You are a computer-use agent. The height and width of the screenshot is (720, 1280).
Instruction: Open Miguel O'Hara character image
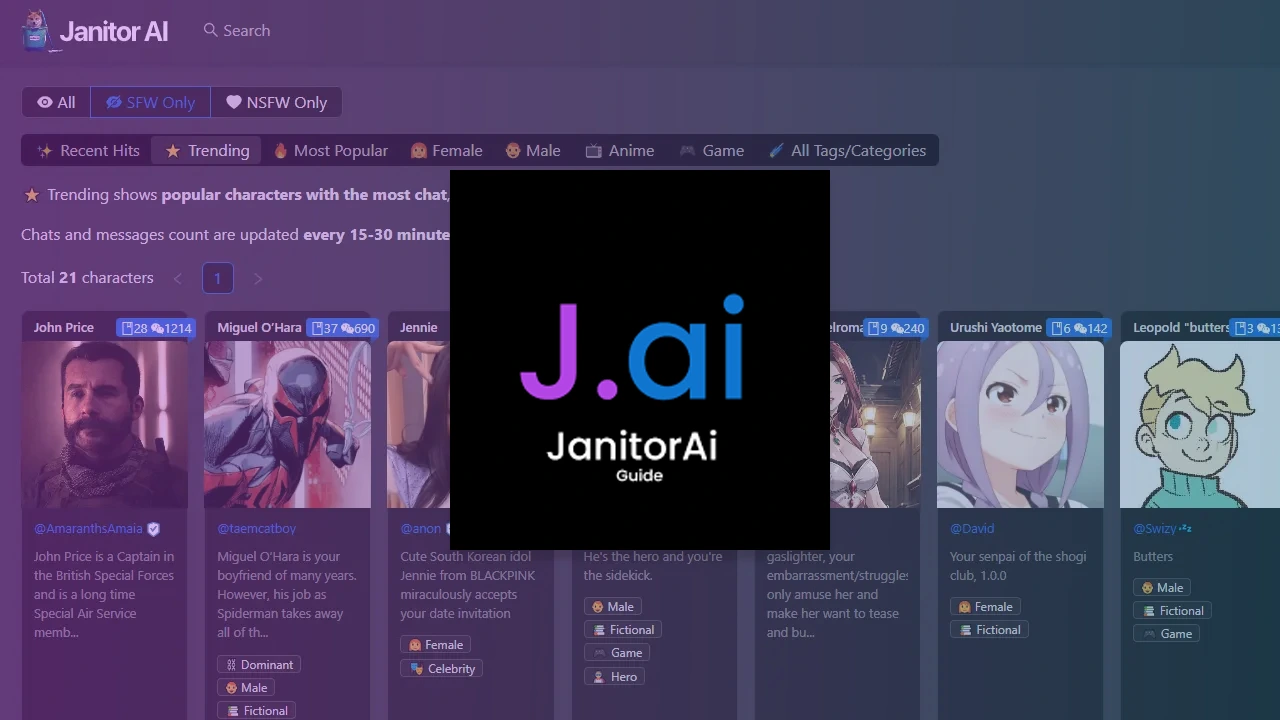click(x=287, y=424)
